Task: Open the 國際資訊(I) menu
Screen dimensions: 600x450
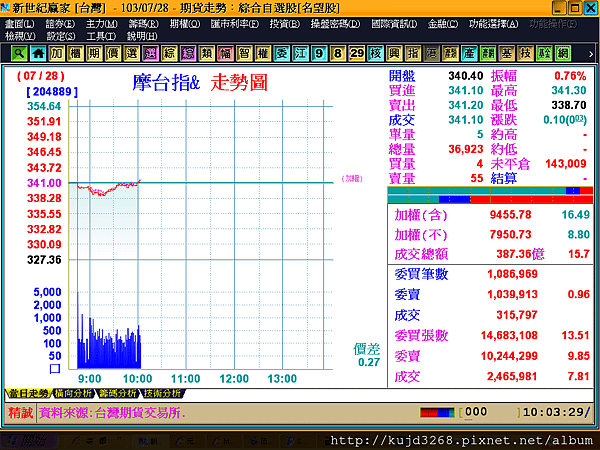Action: (x=394, y=24)
